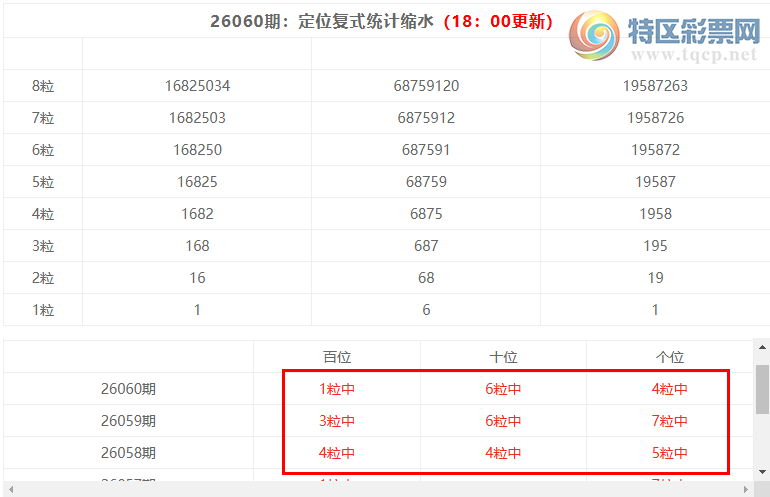Click 4粒中 under 个位 for 26060期
The width and height of the screenshot is (770, 497).
coord(670,389)
